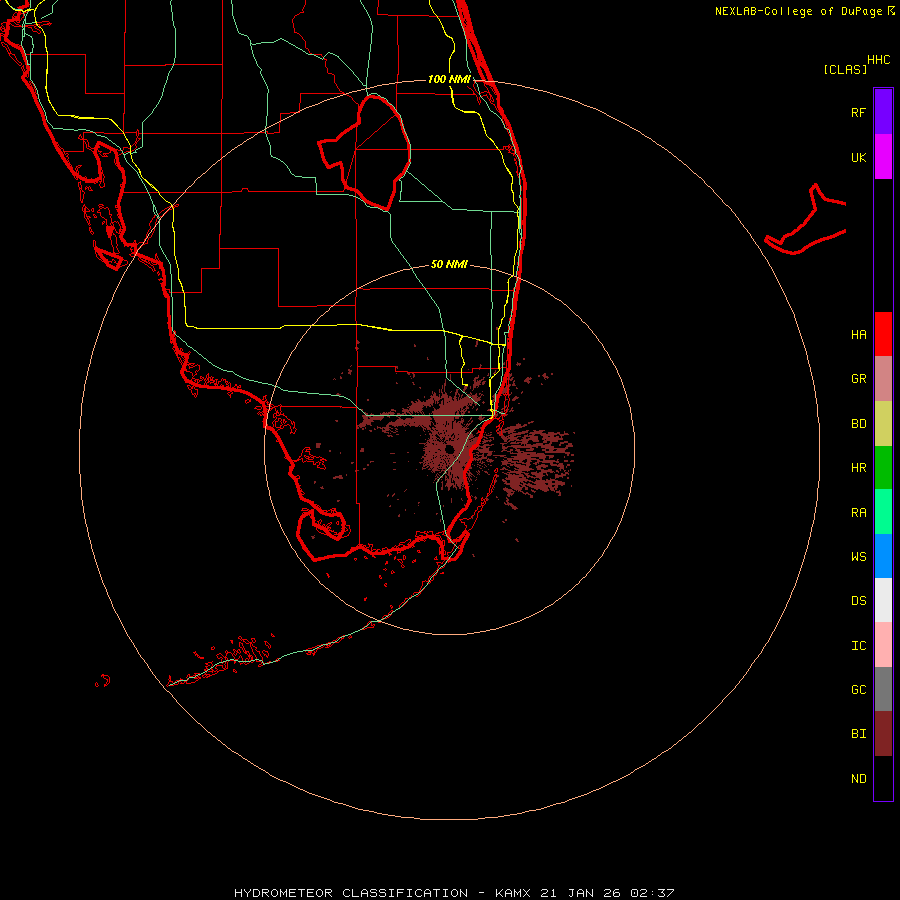Click the GR legend label
This screenshot has height=900, width=900.
pos(858,379)
